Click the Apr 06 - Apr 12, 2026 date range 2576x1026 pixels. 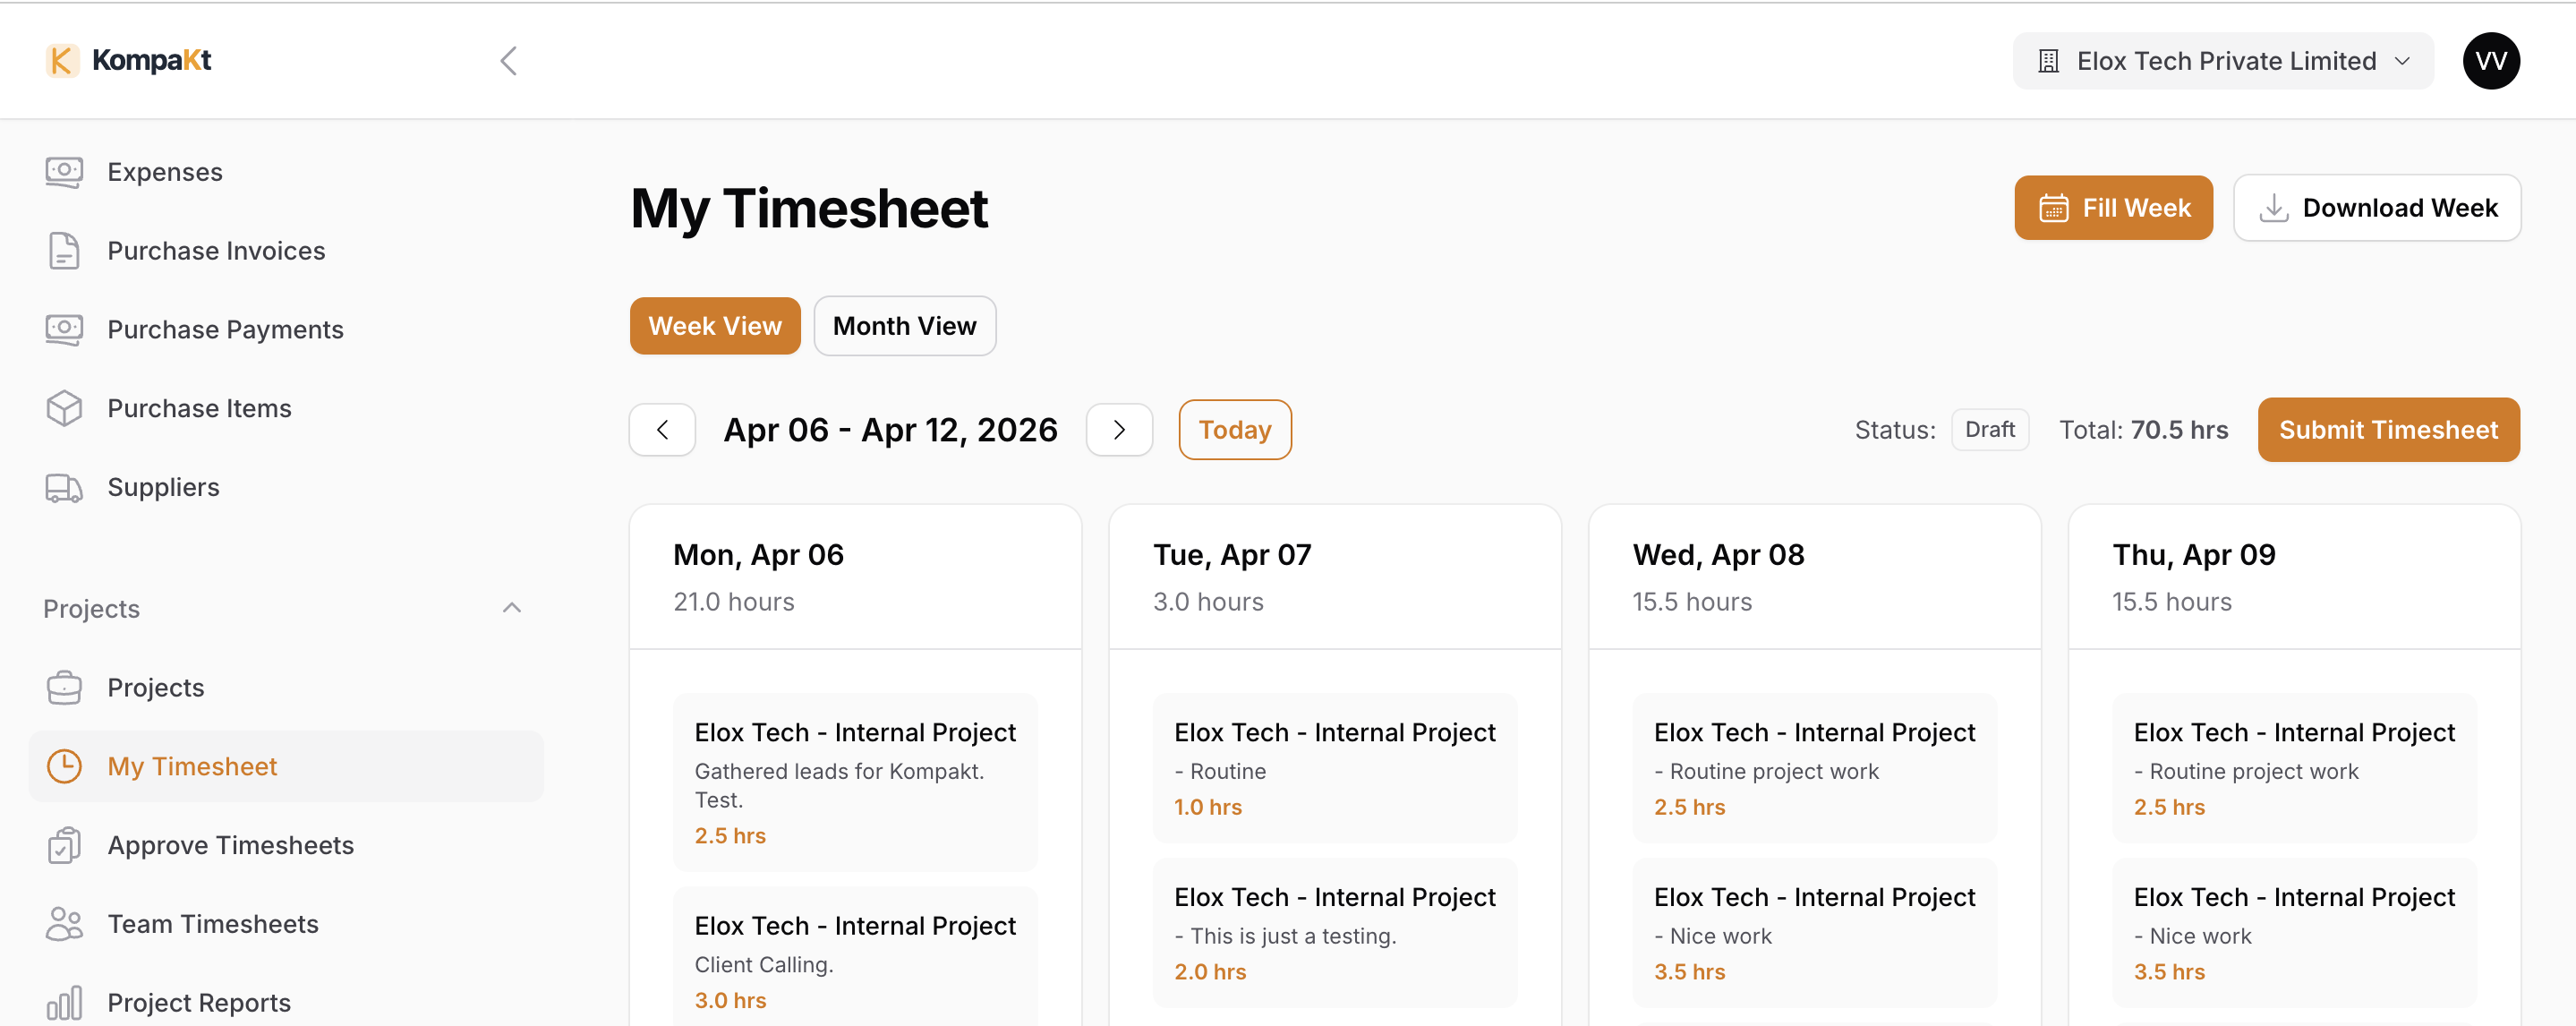(890, 430)
